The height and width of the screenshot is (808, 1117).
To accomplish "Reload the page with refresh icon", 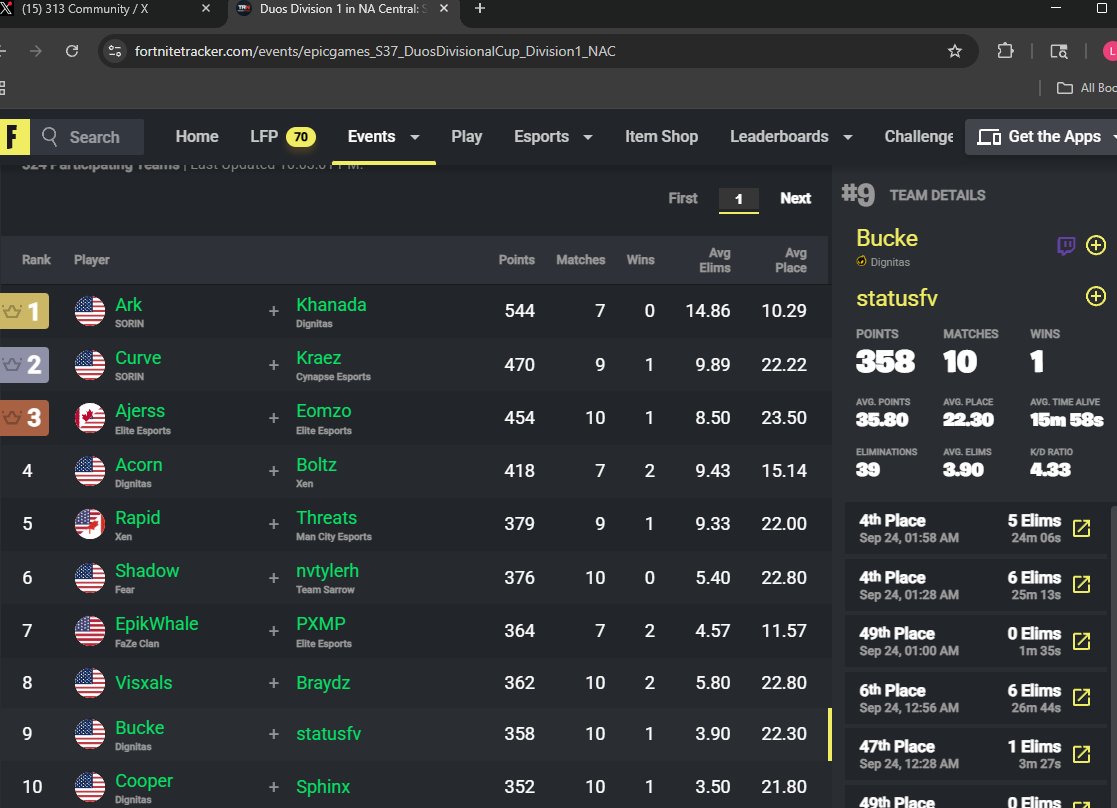I will click(x=72, y=51).
